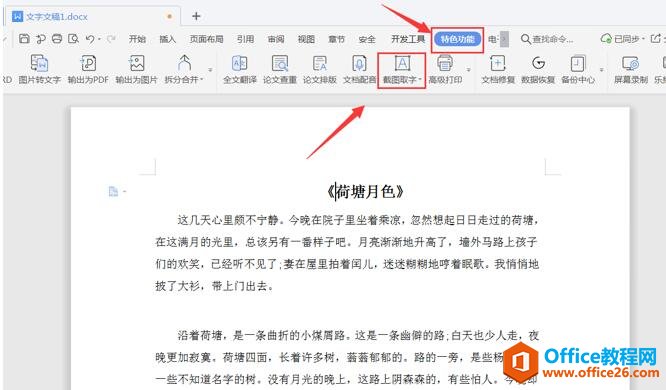Screen dimensions: 666x390
Task: Open 论文查重 paper check tool
Action: pyautogui.click(x=280, y=69)
